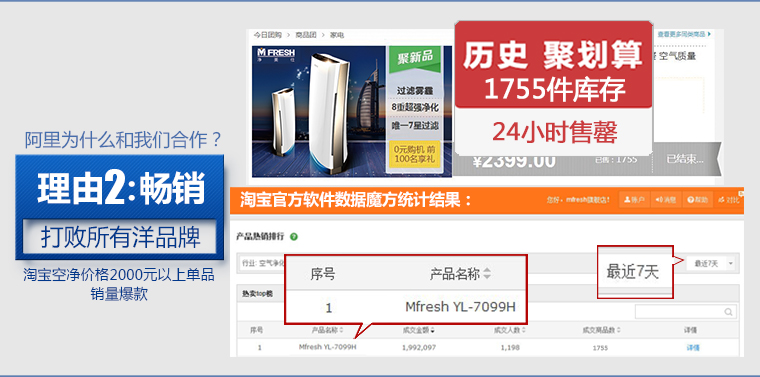Open 消息 messages with speaker icon
Image resolution: width=760 pixels, height=377 pixels.
click(x=665, y=200)
